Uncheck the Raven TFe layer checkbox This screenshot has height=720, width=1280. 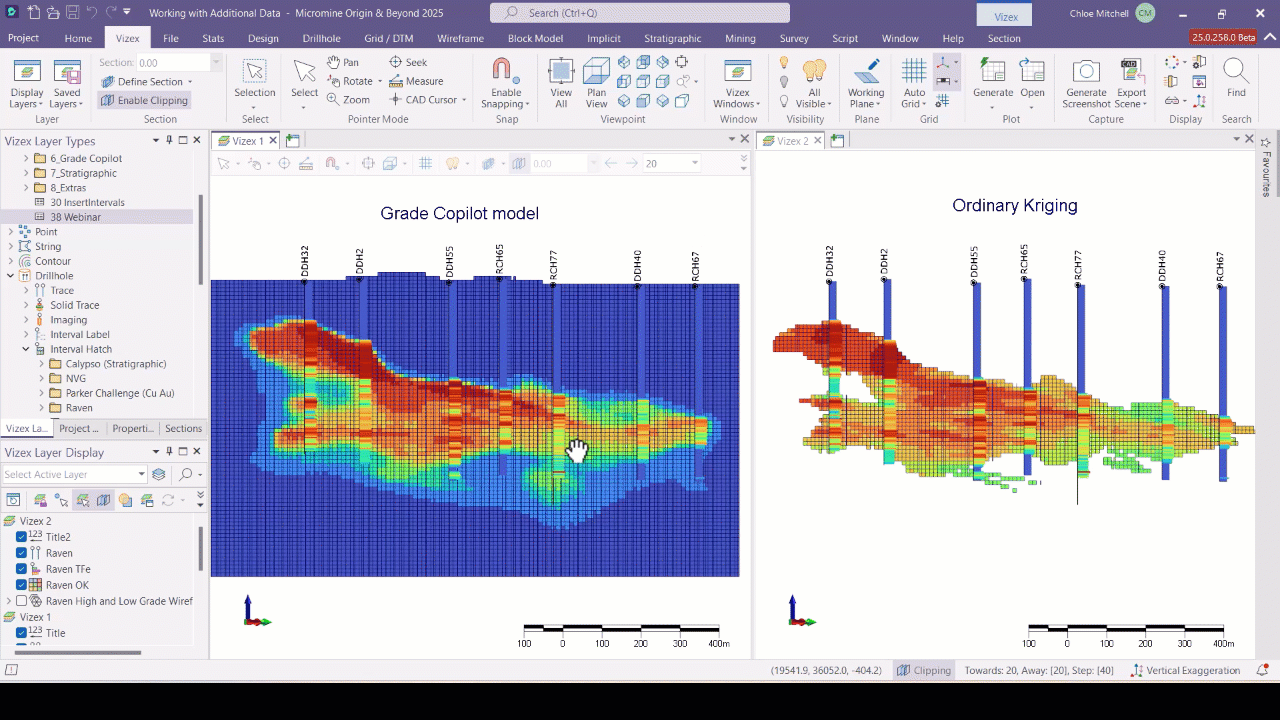[21, 569]
